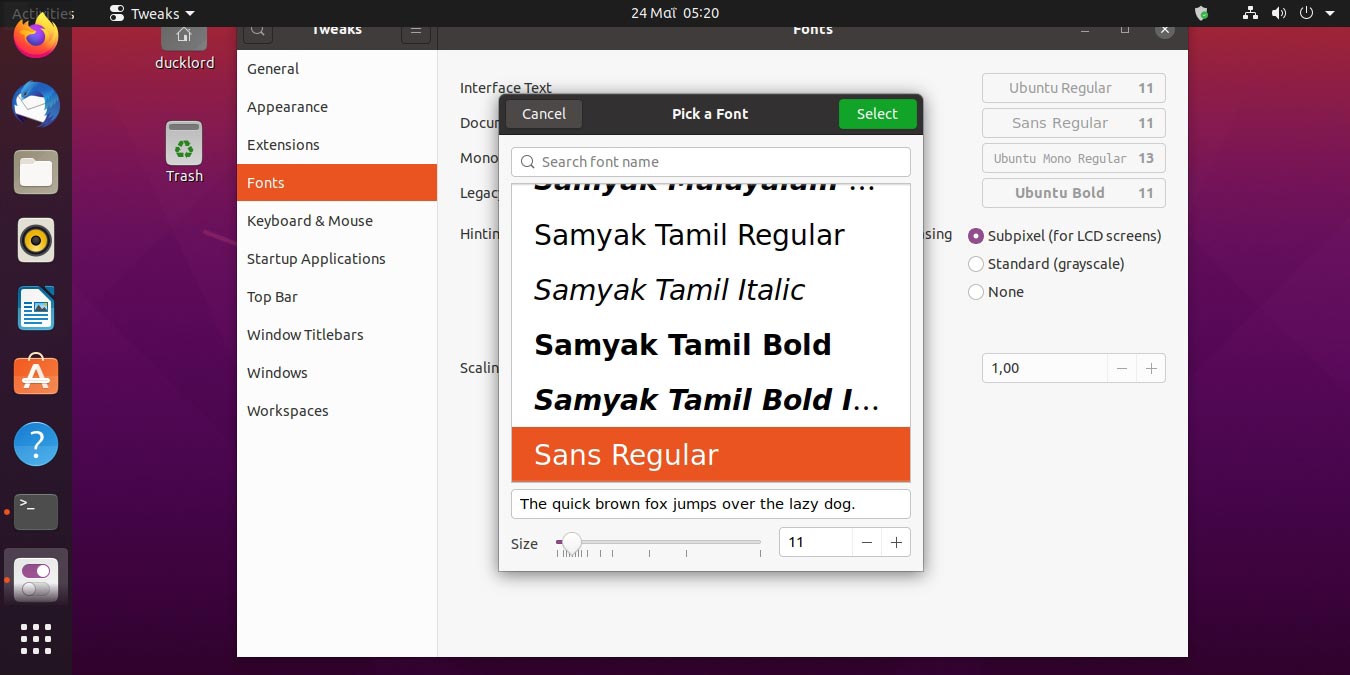Open the Ubuntu Mono Regular font picker

[1073, 158]
